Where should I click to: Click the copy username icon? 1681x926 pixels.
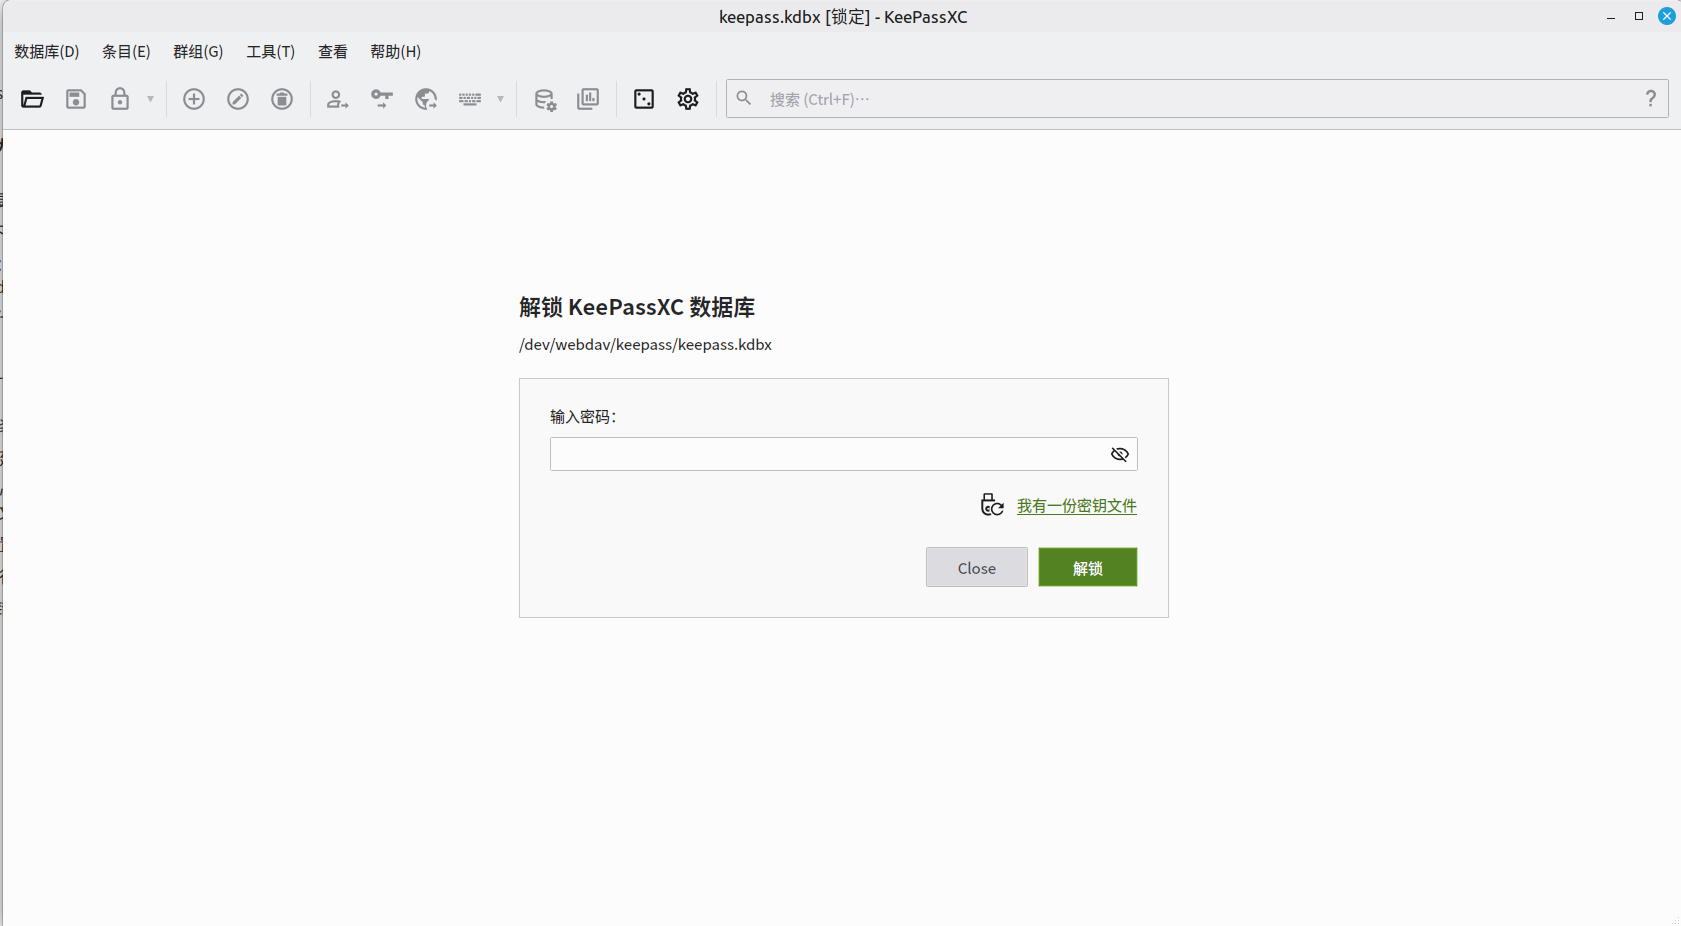pyautogui.click(x=338, y=99)
